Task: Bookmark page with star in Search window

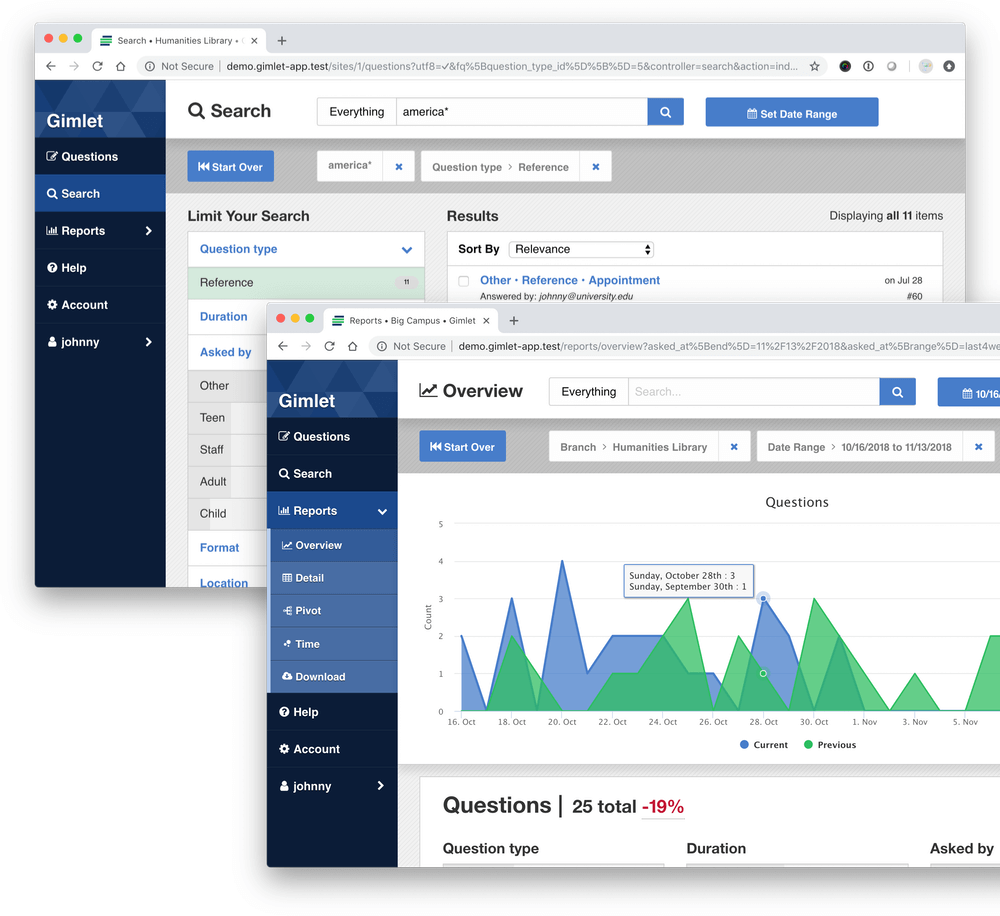Action: point(814,66)
